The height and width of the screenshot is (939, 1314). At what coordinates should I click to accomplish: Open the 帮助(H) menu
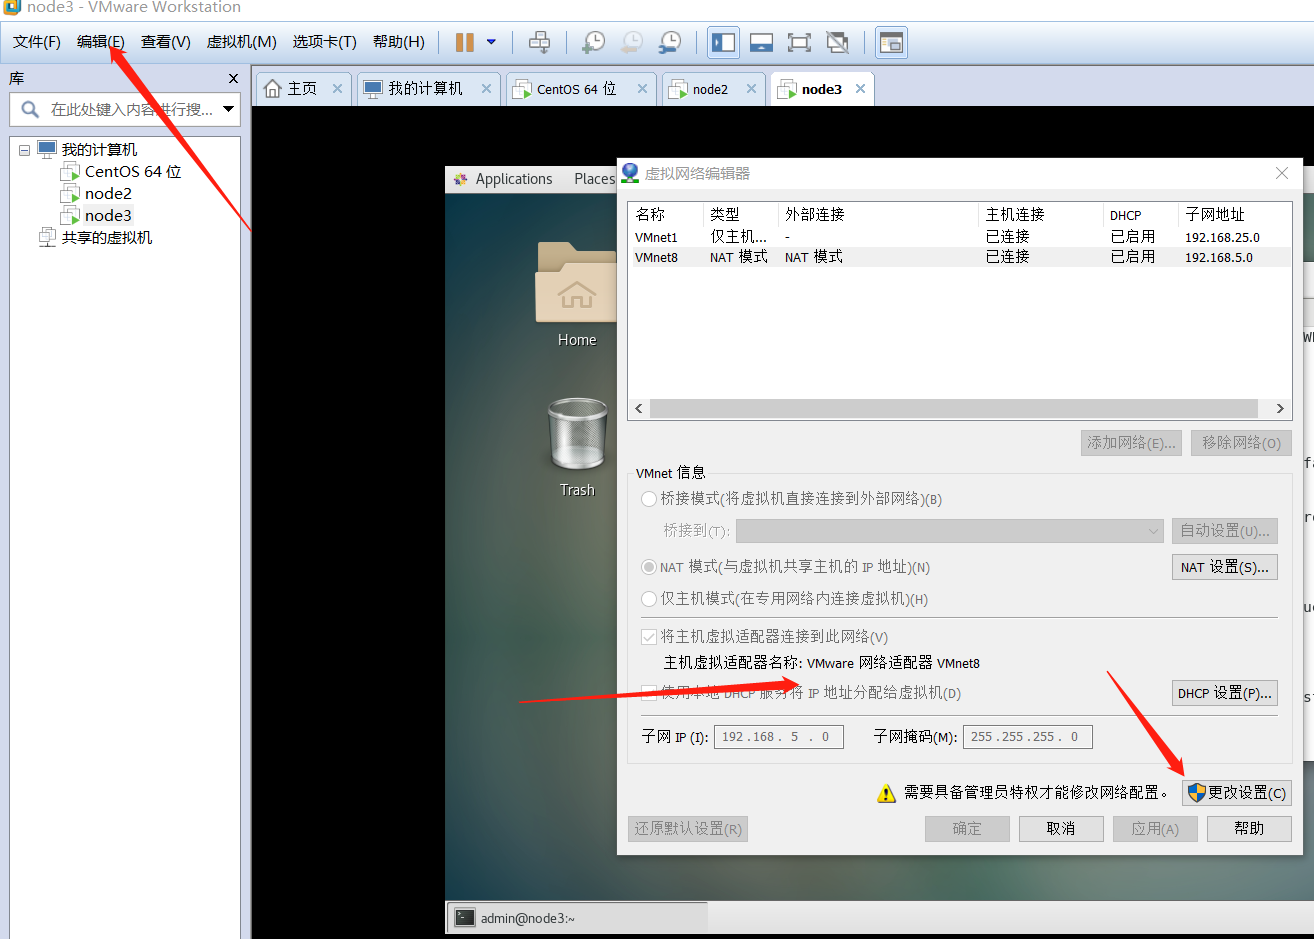398,41
